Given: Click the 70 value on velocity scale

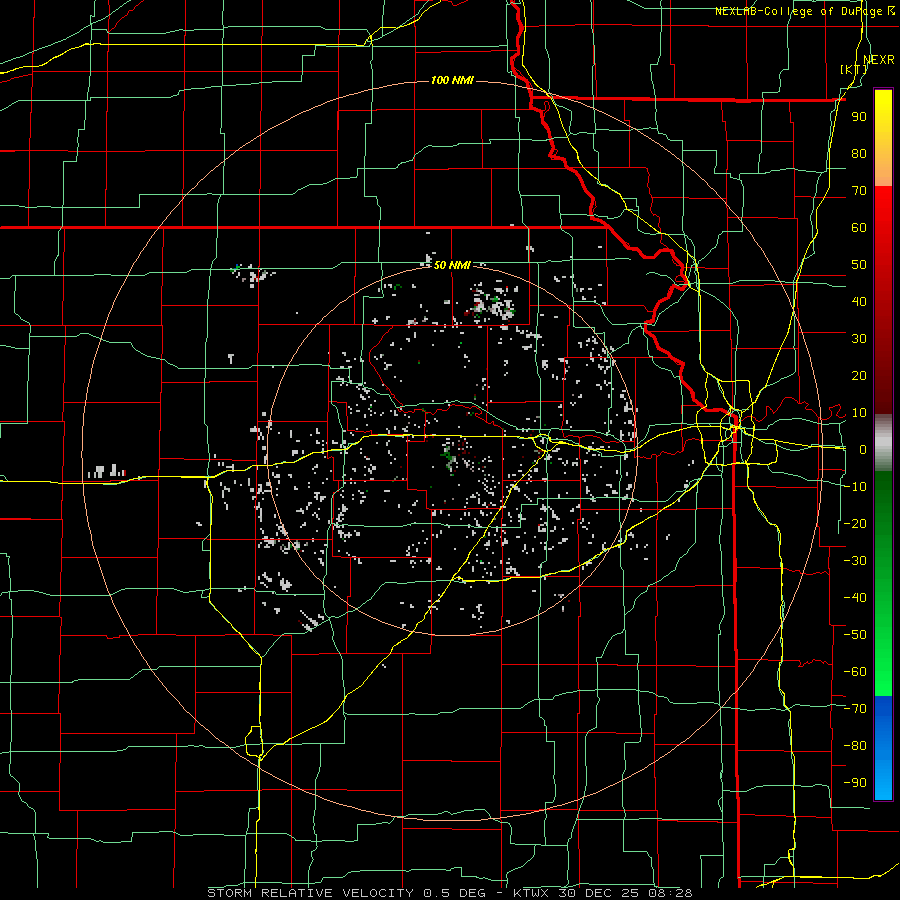Looking at the screenshot, I should (x=859, y=191).
